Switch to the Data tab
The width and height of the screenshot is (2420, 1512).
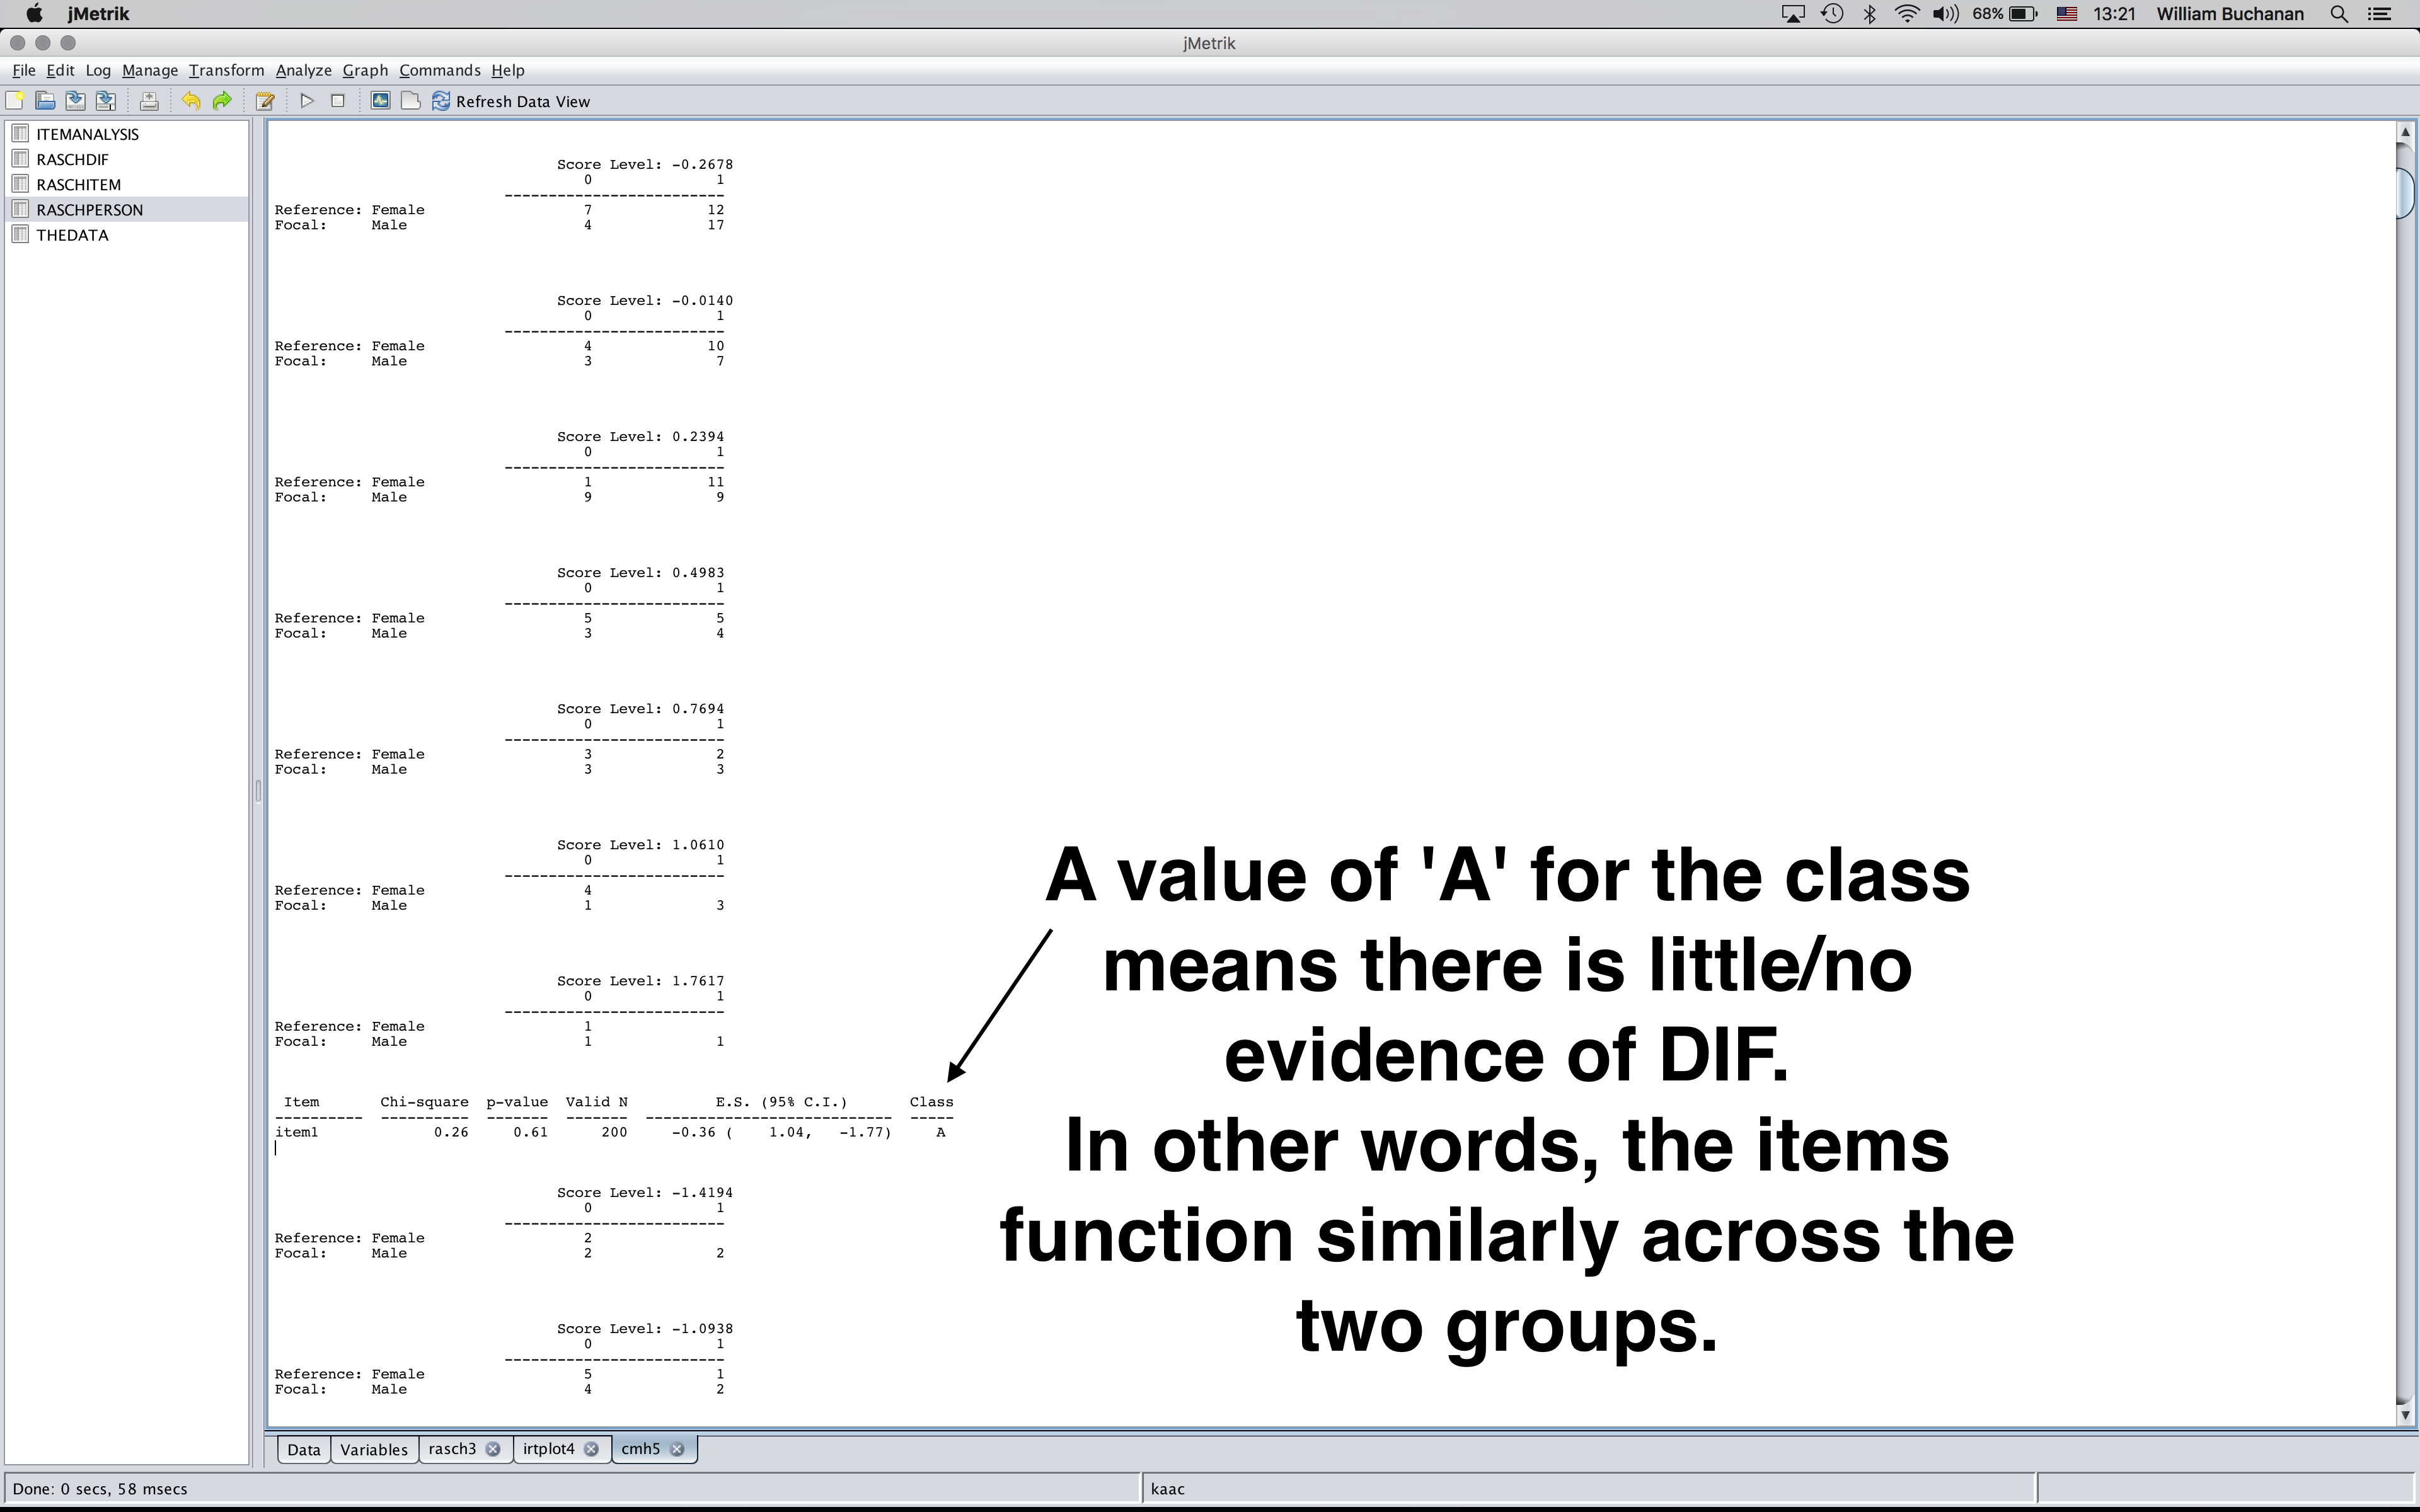coord(304,1449)
